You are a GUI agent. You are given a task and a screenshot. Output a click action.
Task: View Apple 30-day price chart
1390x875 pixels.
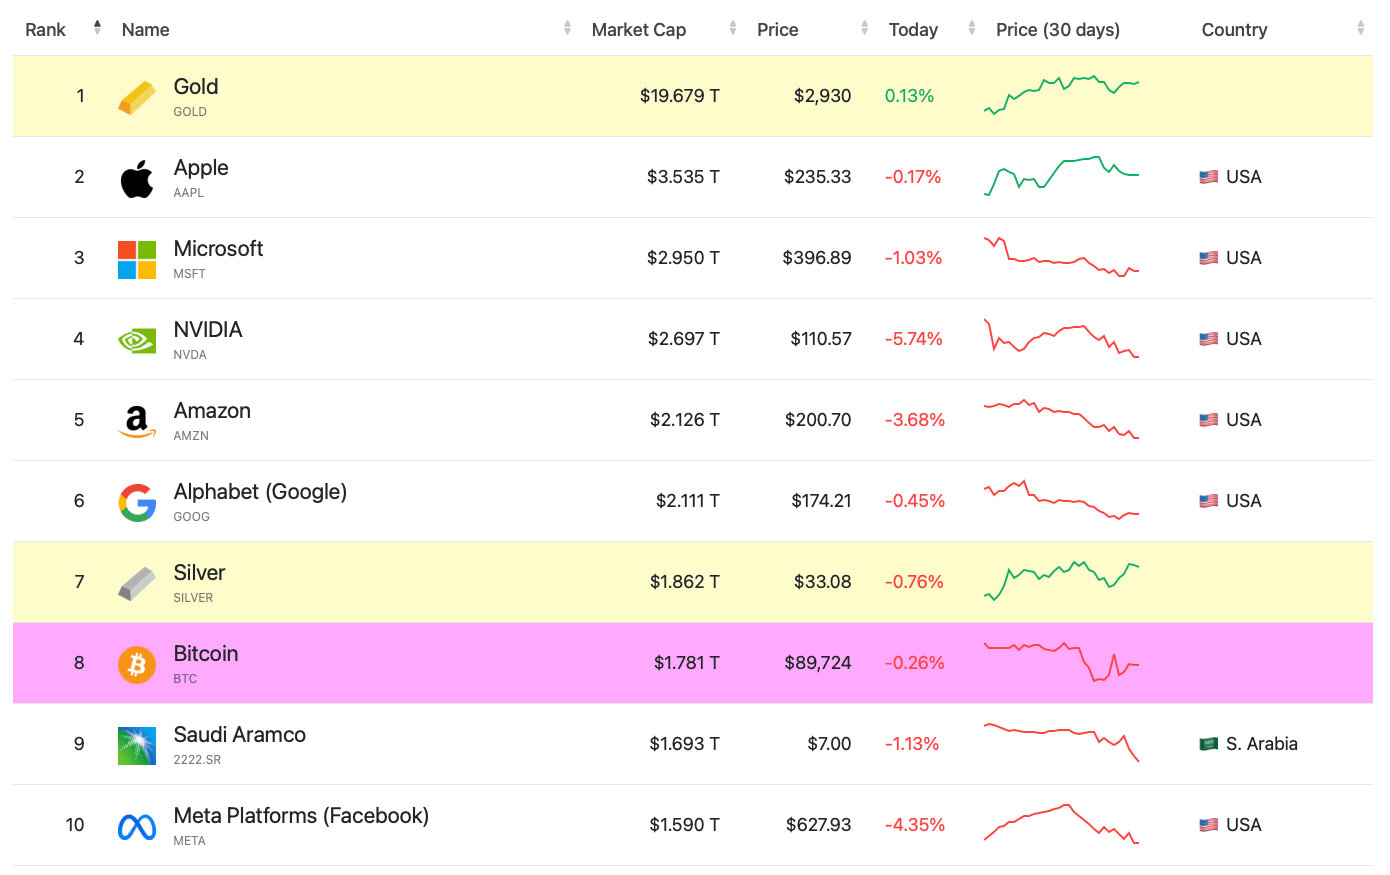tap(1062, 176)
